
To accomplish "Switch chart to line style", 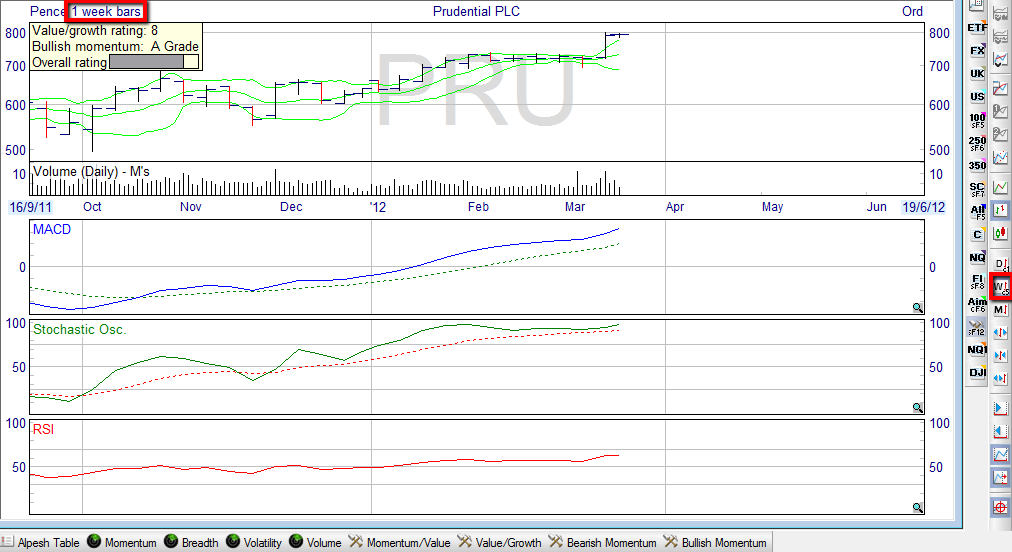I will [x=1000, y=187].
